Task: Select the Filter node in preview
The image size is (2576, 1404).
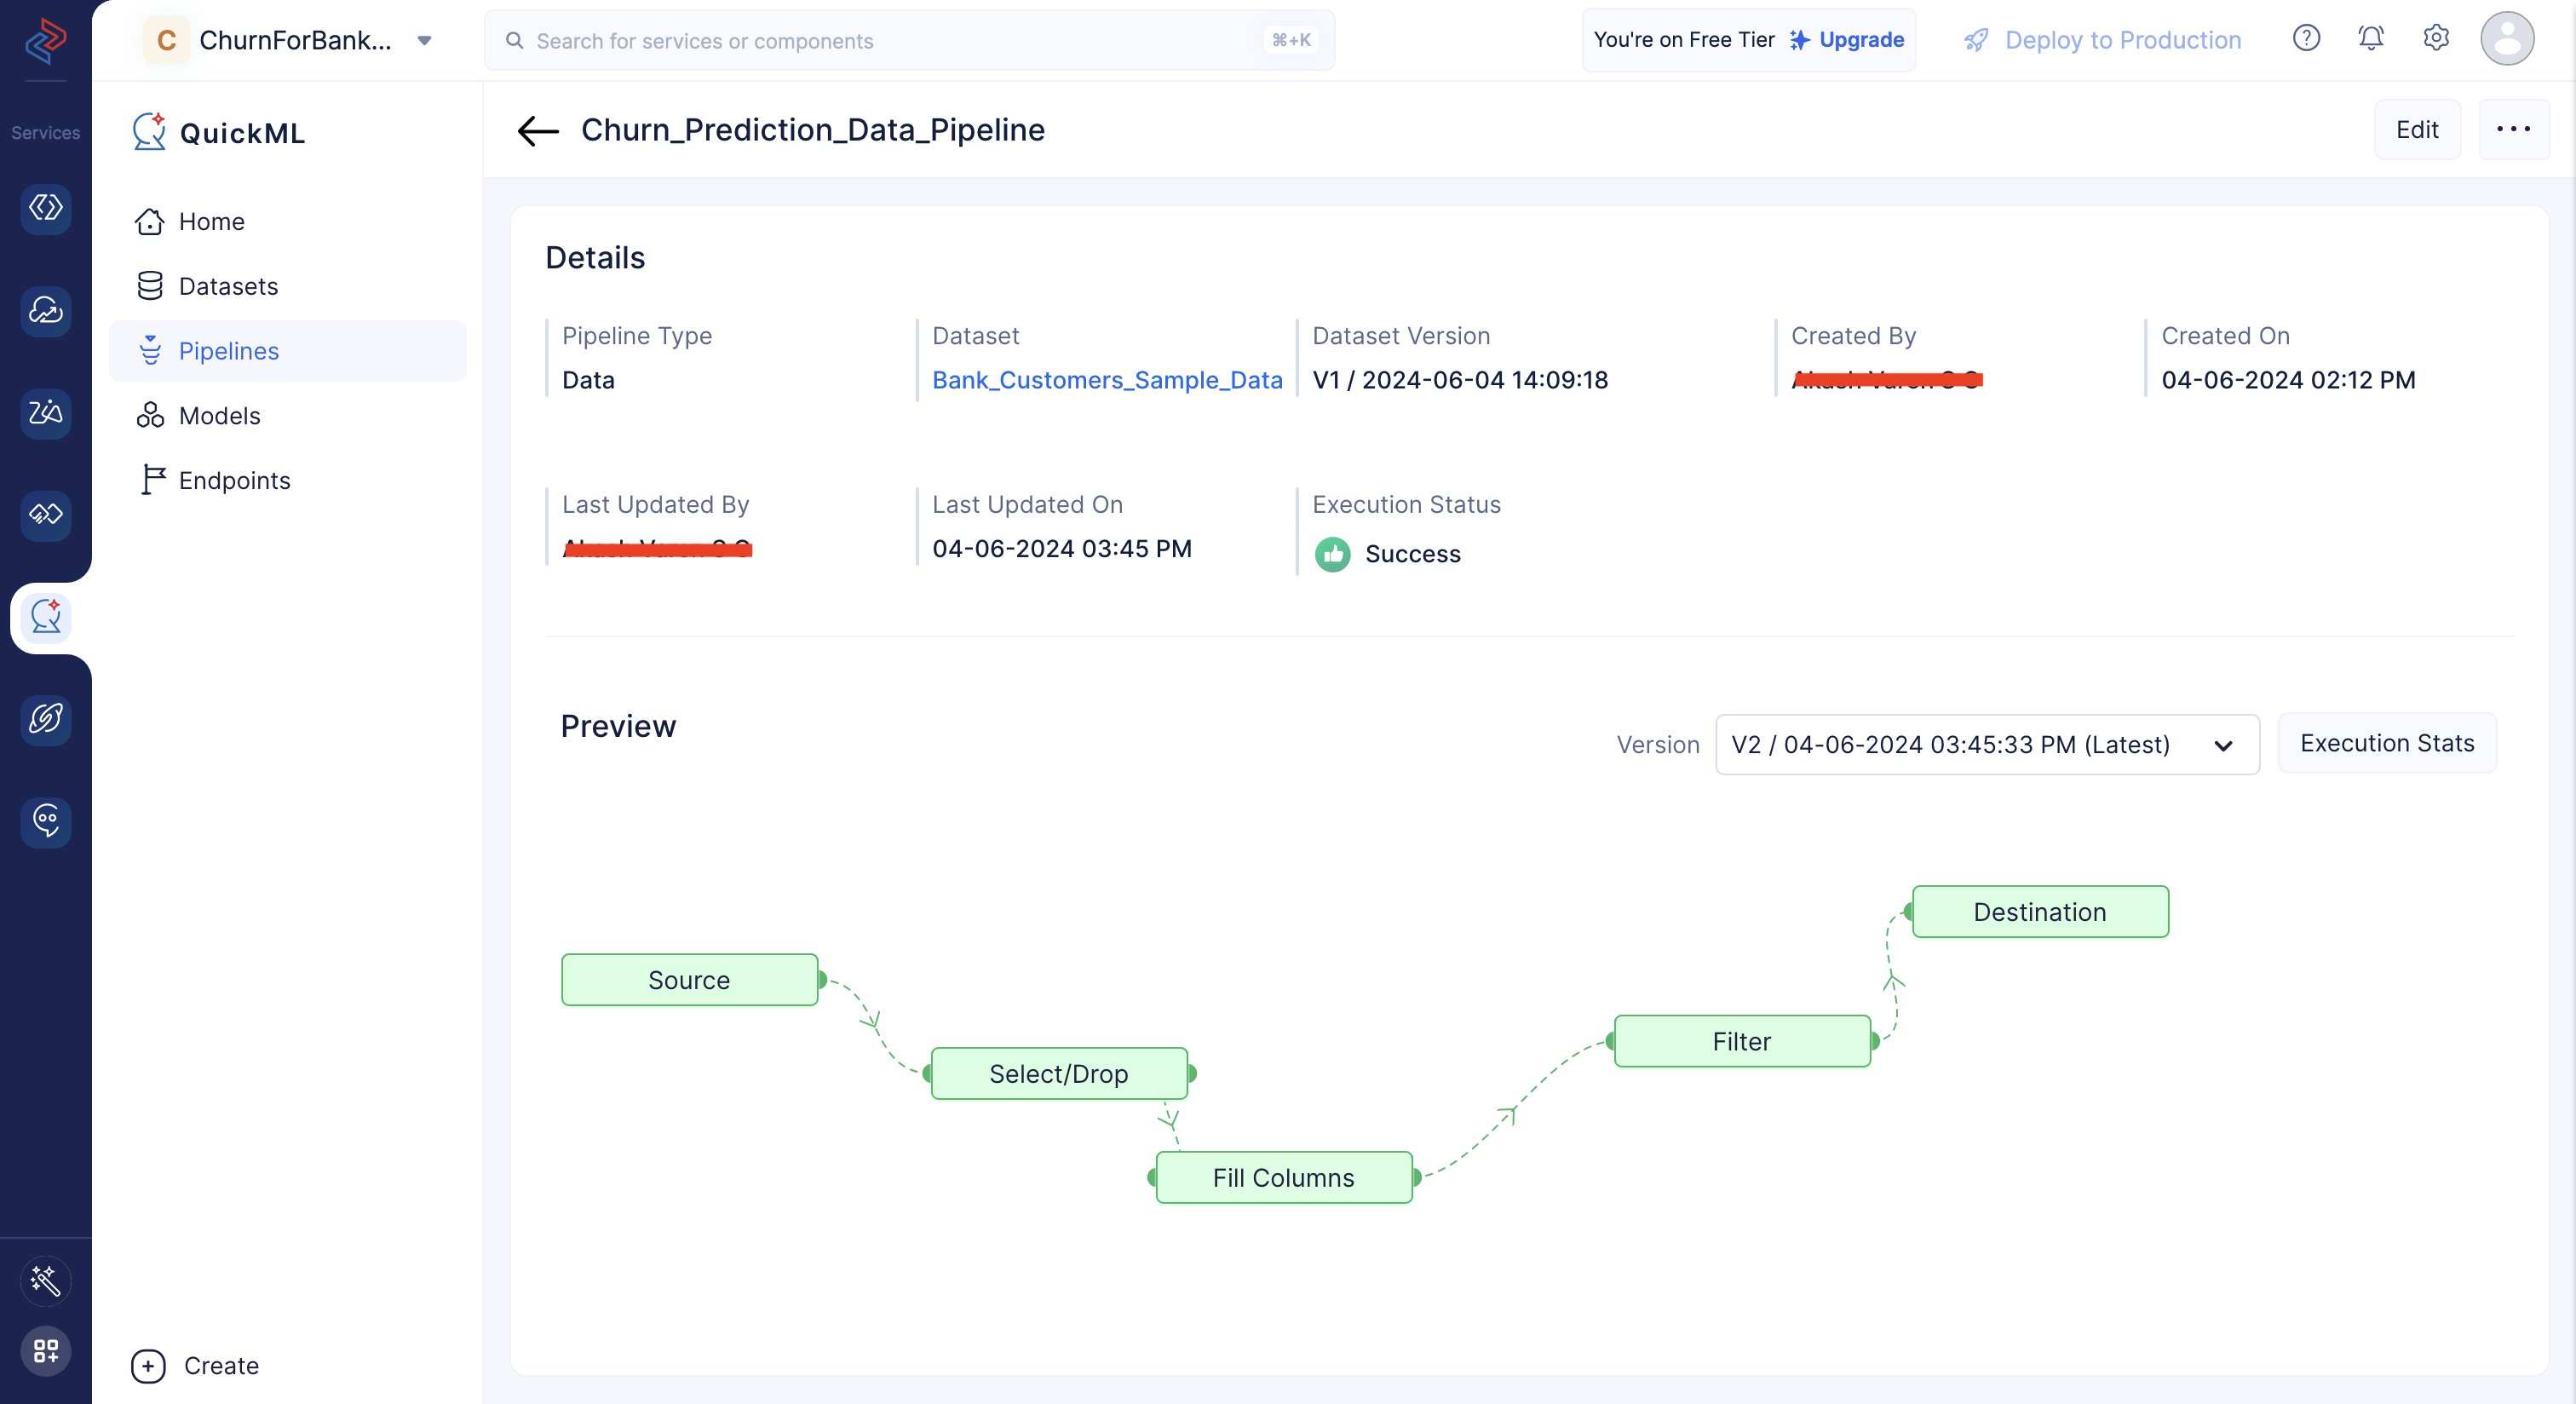Action: tap(1741, 1041)
